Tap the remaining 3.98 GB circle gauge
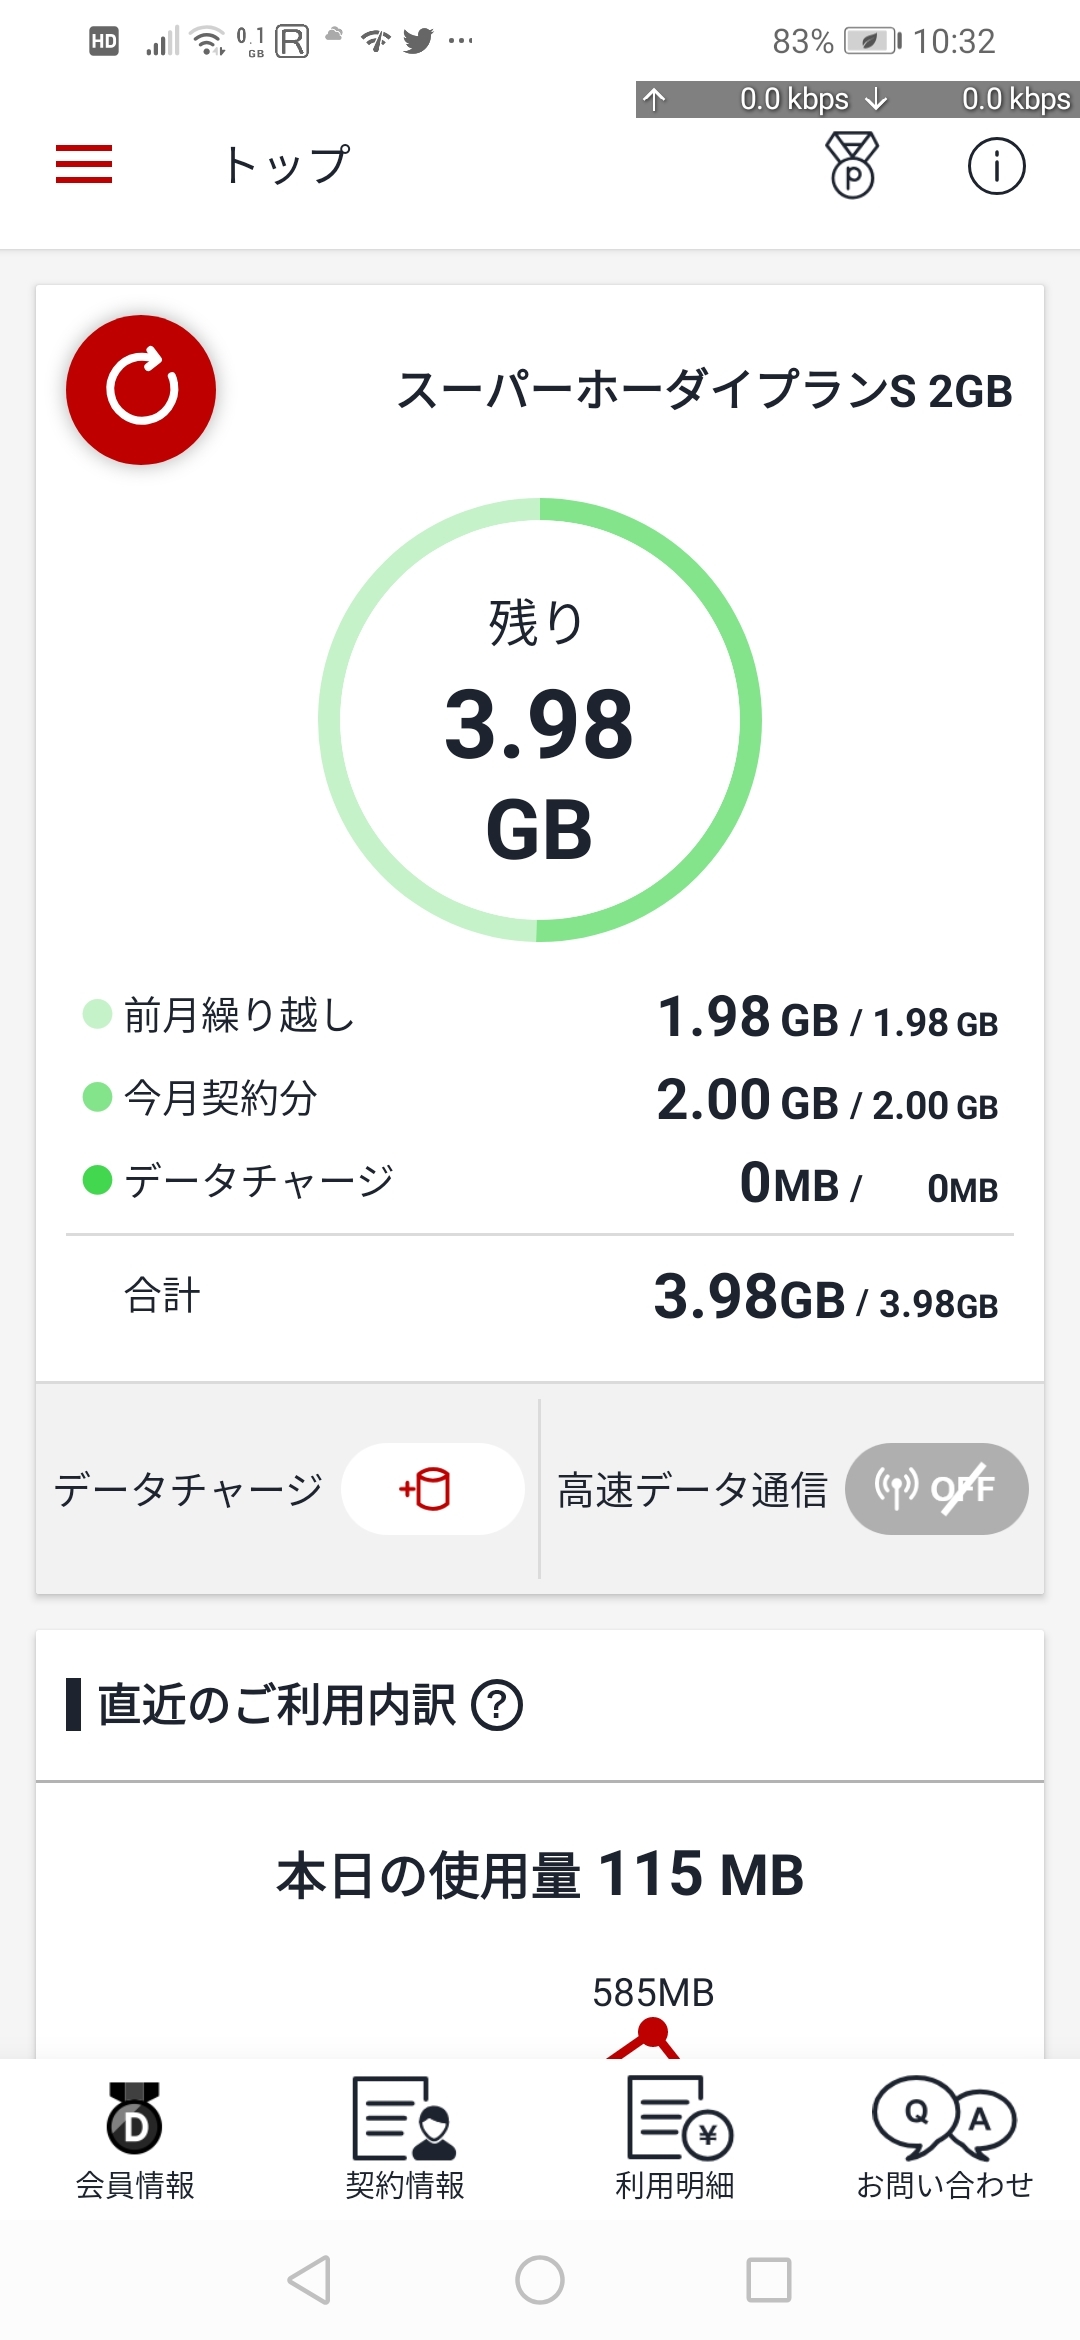 tap(540, 720)
